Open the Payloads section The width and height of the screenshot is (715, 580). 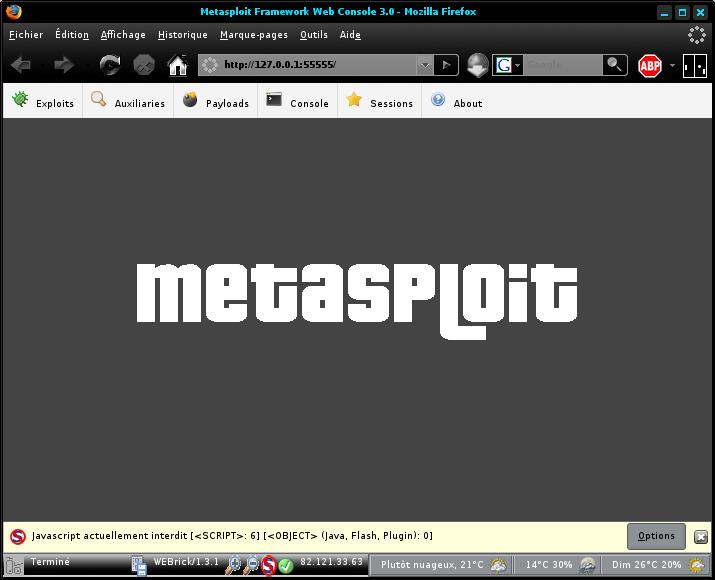click(x=227, y=104)
